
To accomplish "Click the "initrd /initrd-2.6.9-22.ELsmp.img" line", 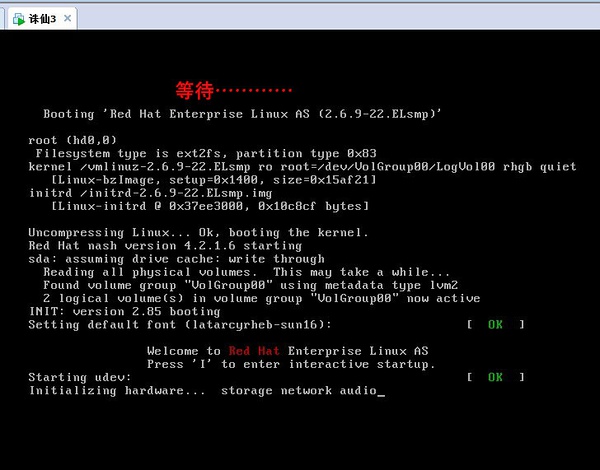I will [150, 193].
